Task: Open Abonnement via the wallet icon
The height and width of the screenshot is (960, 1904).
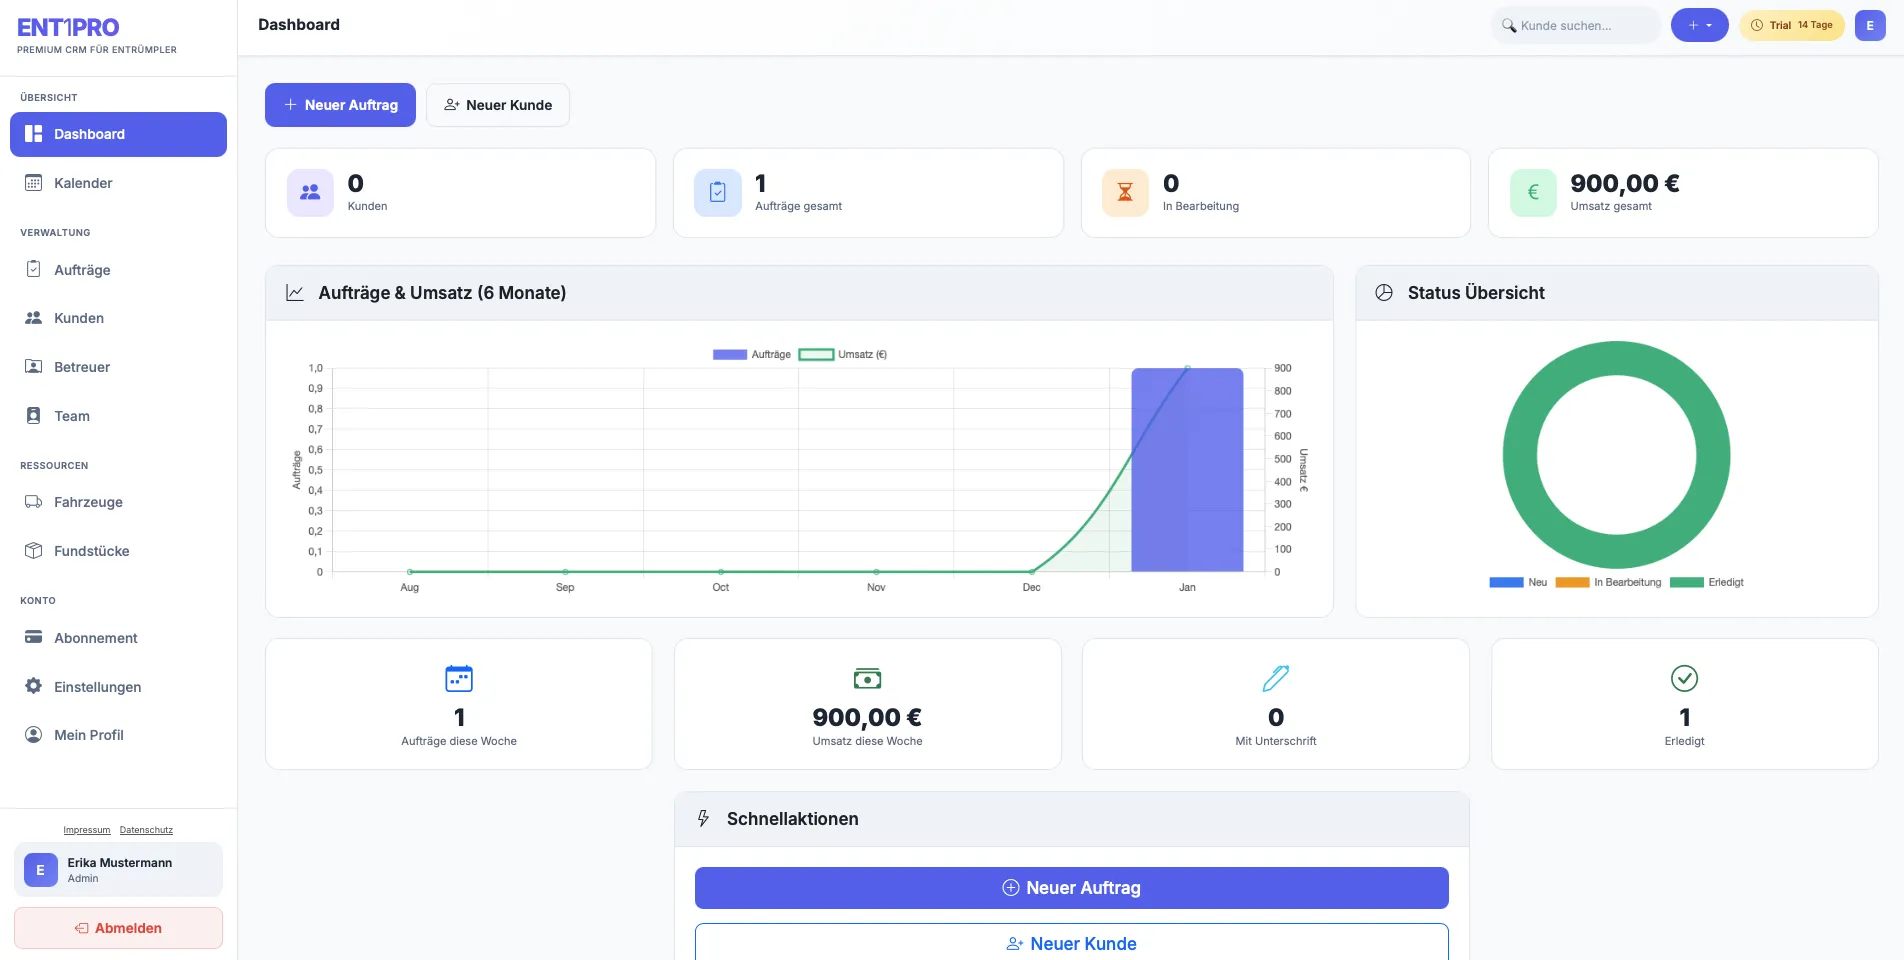Action: 33,638
